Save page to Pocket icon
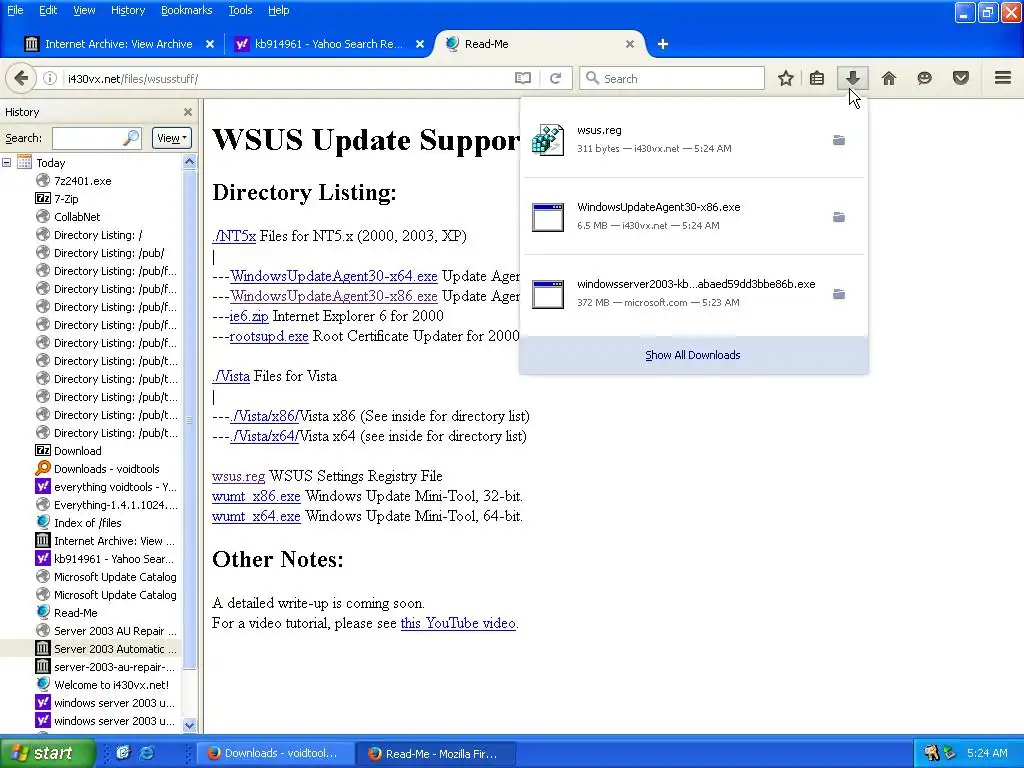This screenshot has height=768, width=1024. 961,78
